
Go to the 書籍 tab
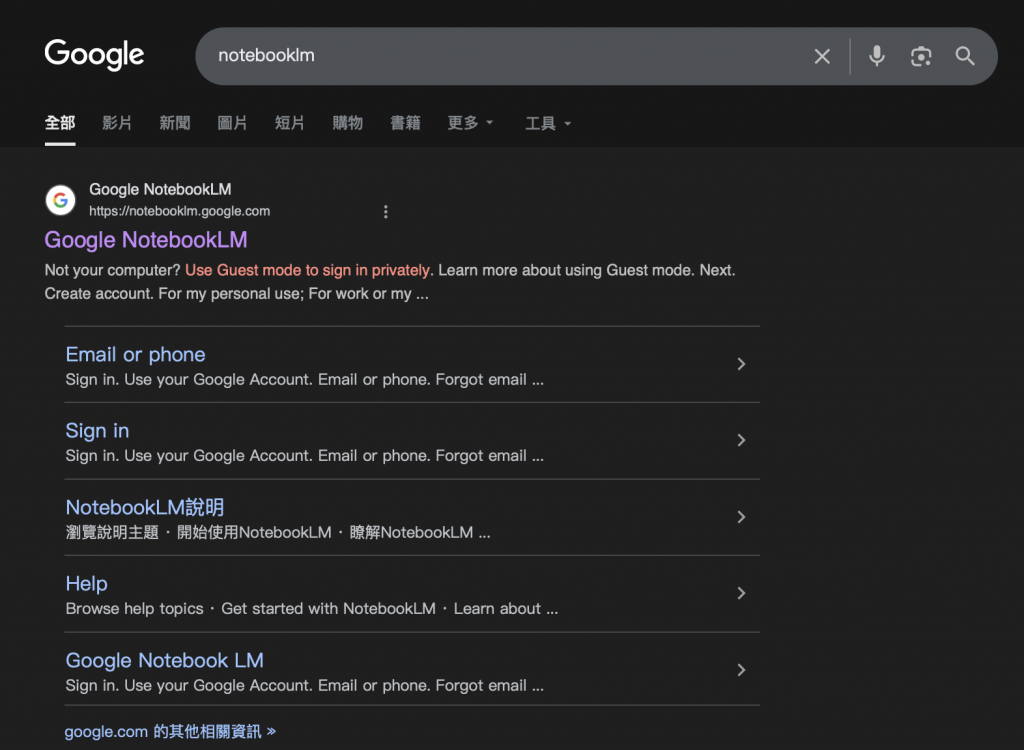point(405,123)
